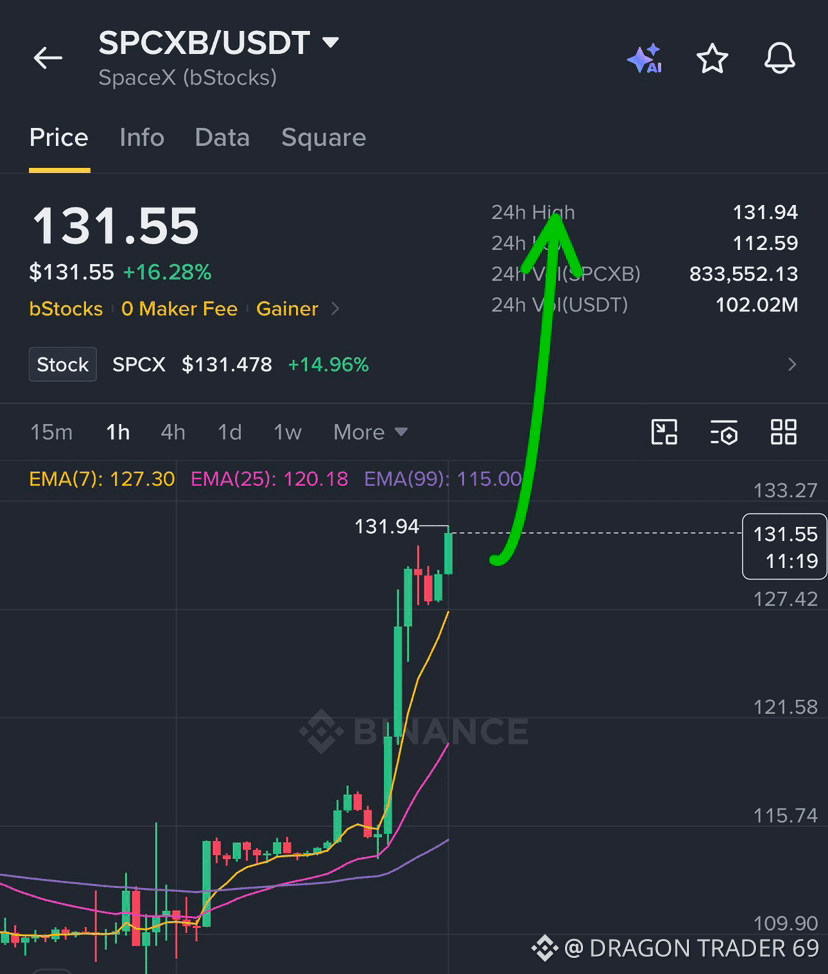The width and height of the screenshot is (828, 974).
Task: Open the More timeframes dropdown
Action: click(x=370, y=432)
